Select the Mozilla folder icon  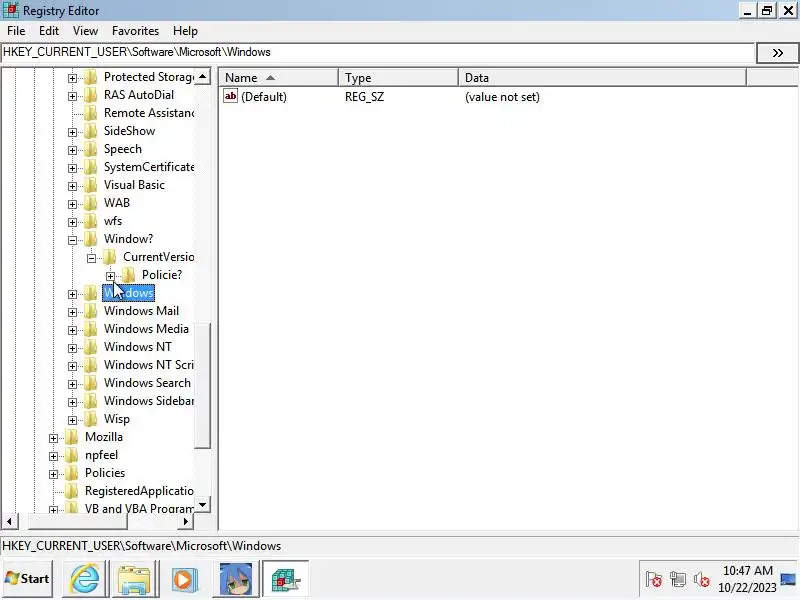pyautogui.click(x=72, y=437)
